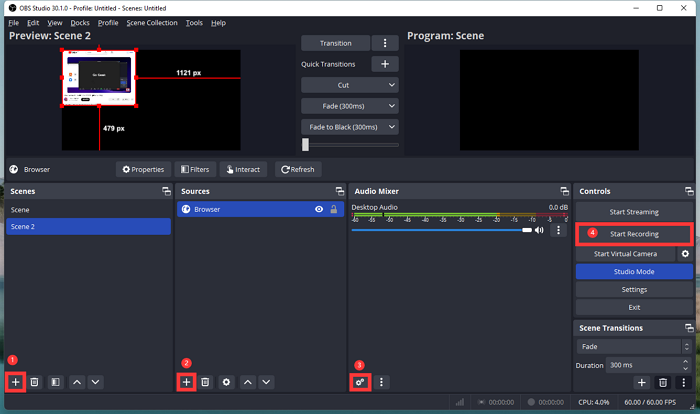Move scene down arrow in Scenes panel
Image resolution: width=700 pixels, height=414 pixels.
96,382
